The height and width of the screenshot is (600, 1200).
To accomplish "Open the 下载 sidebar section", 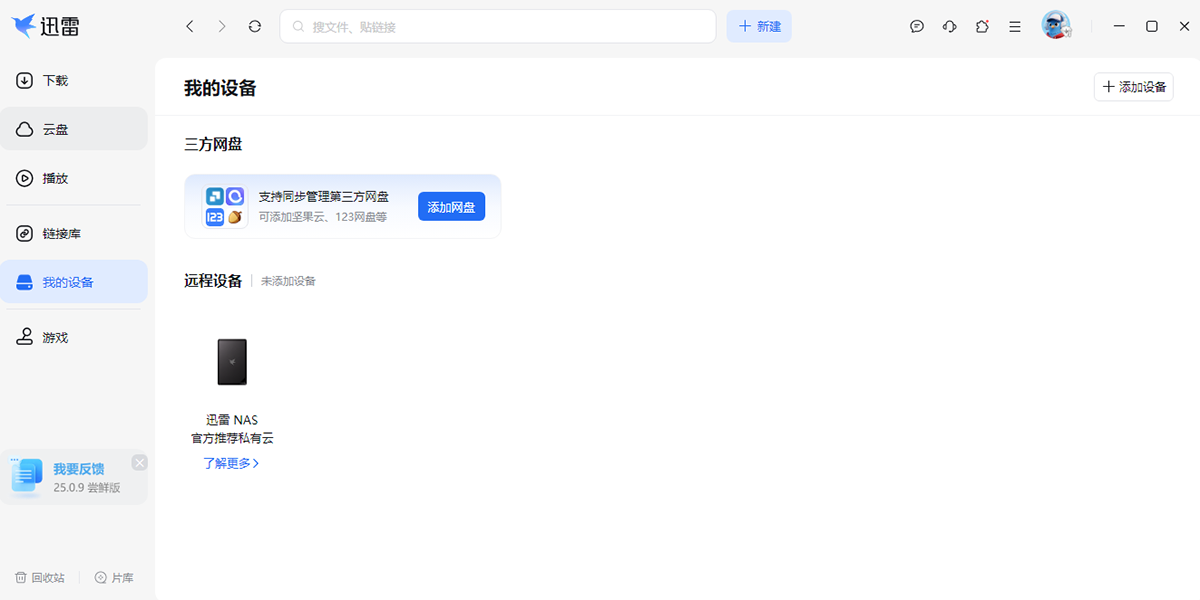I will (x=74, y=80).
